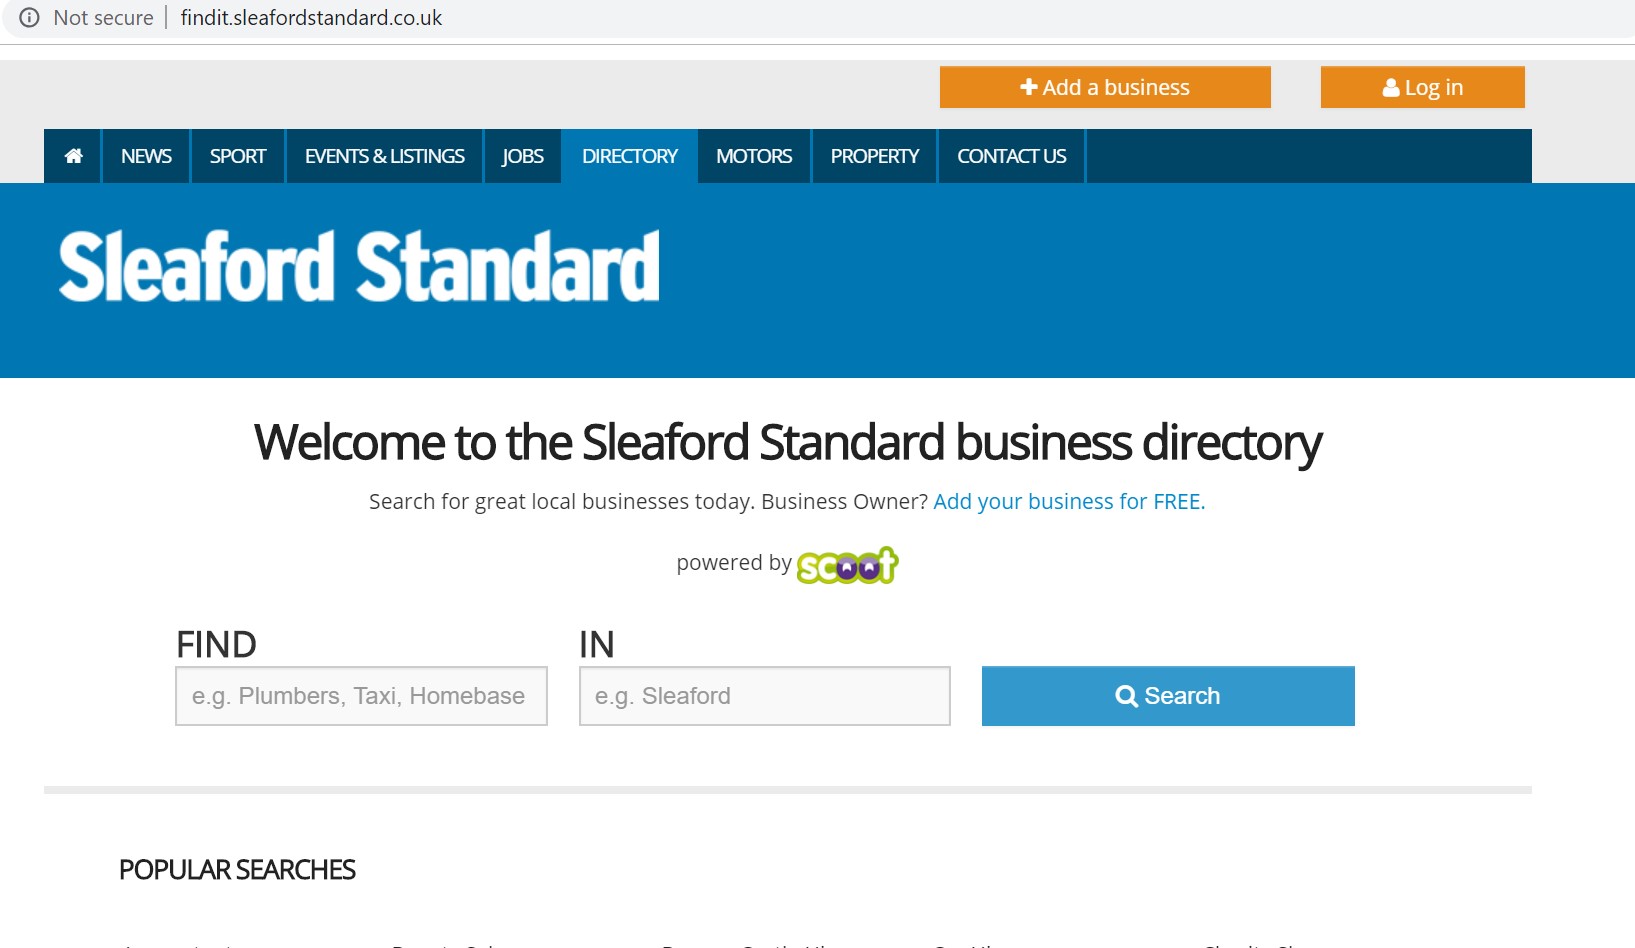This screenshot has height=948, width=1635.
Task: Focus the FIND search input field
Action: [361, 696]
